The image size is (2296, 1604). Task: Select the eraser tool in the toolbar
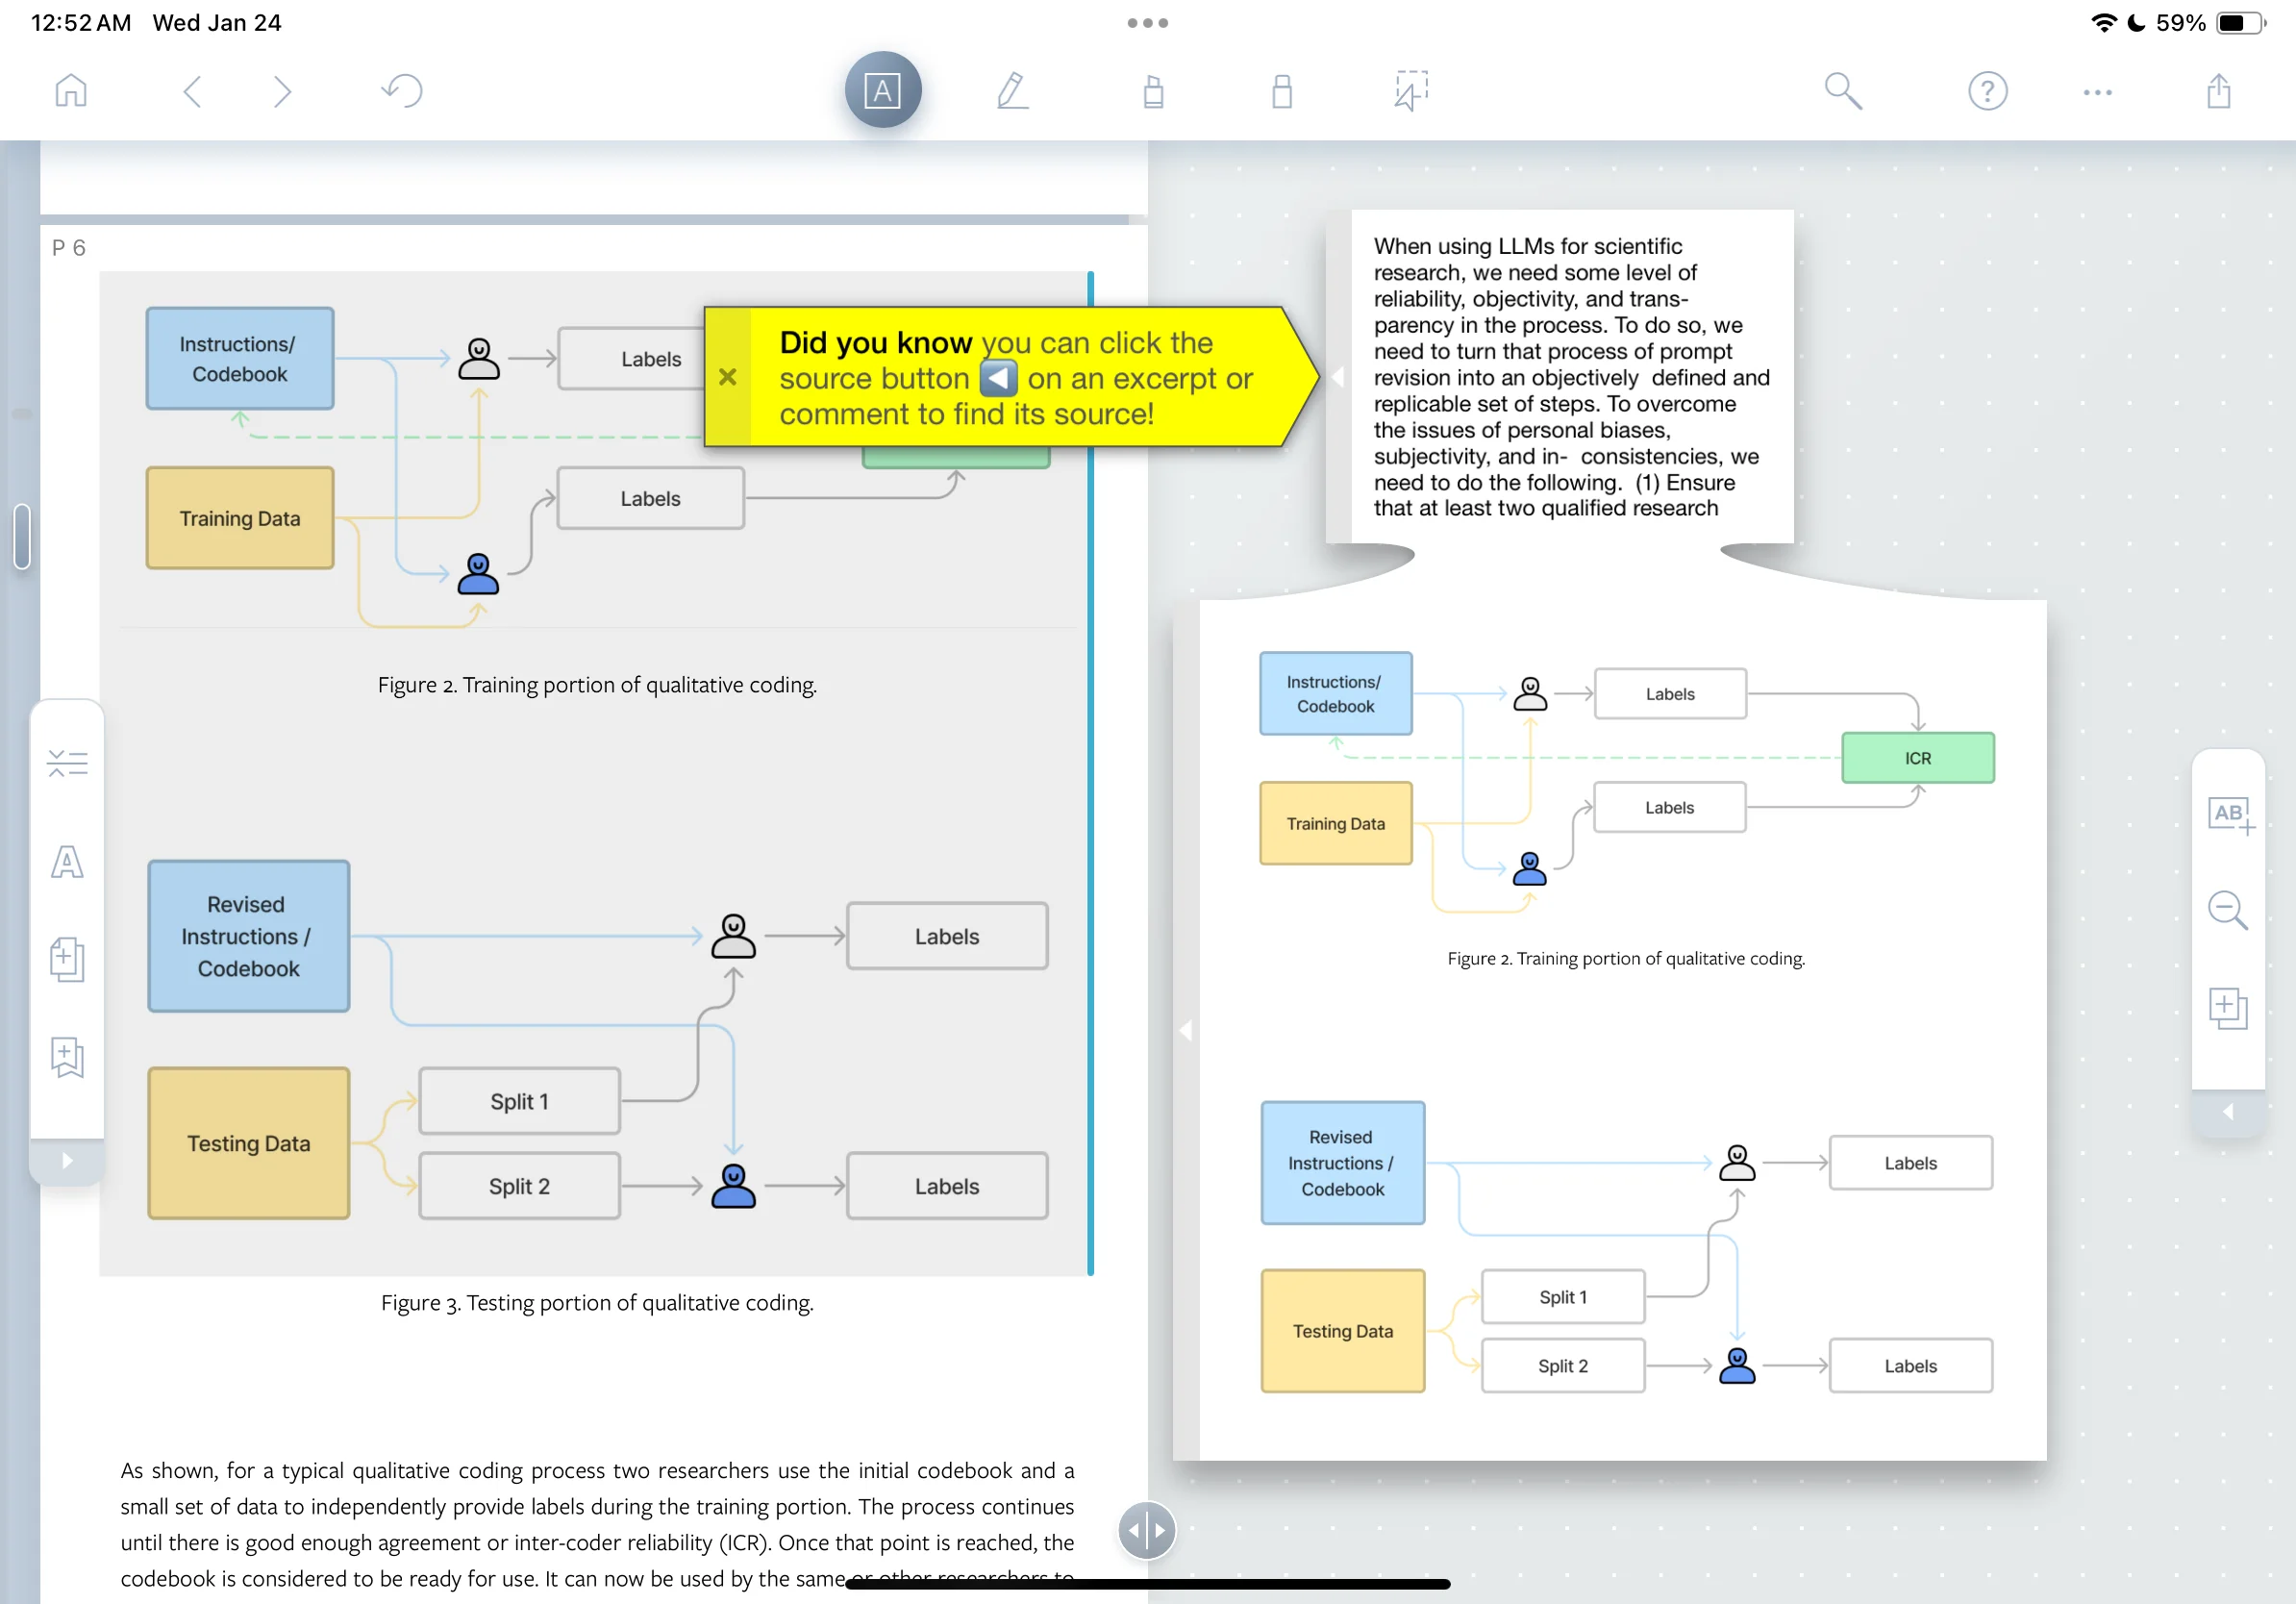coord(1283,90)
